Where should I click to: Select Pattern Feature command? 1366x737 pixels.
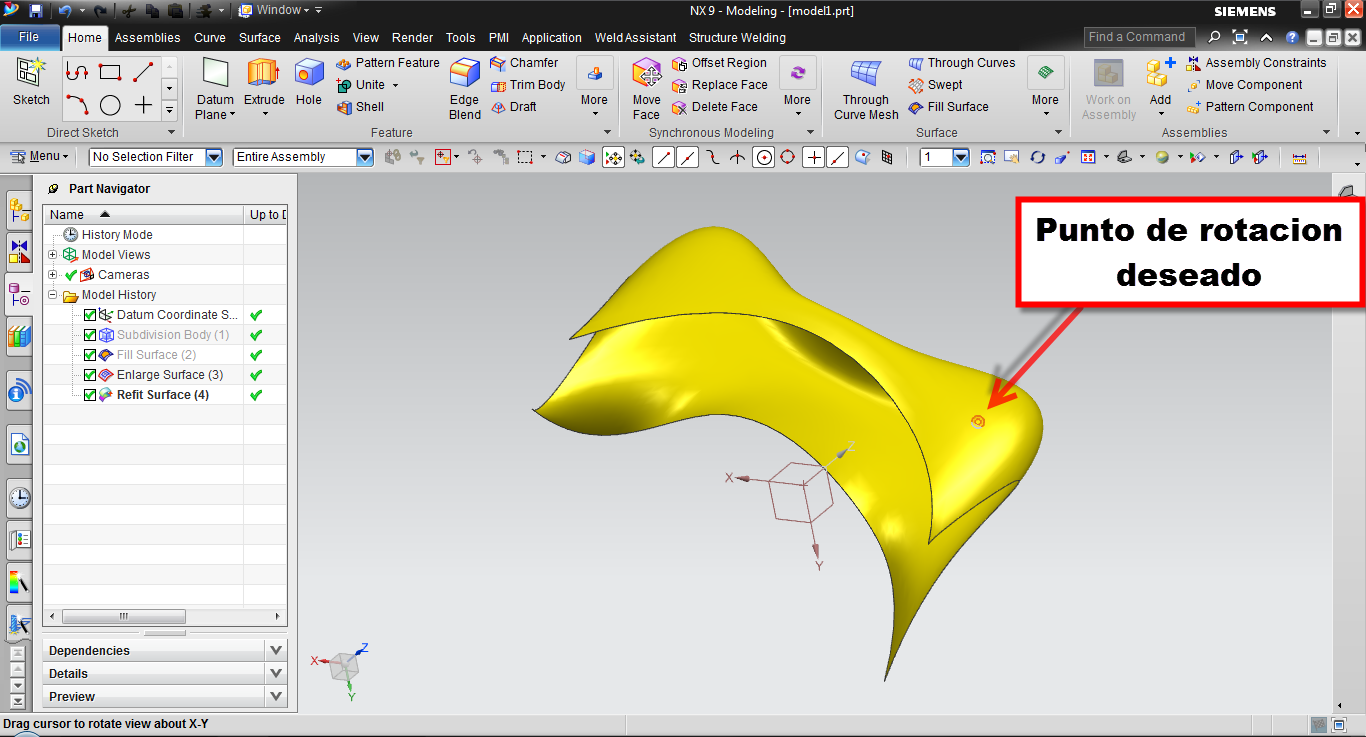pos(387,63)
